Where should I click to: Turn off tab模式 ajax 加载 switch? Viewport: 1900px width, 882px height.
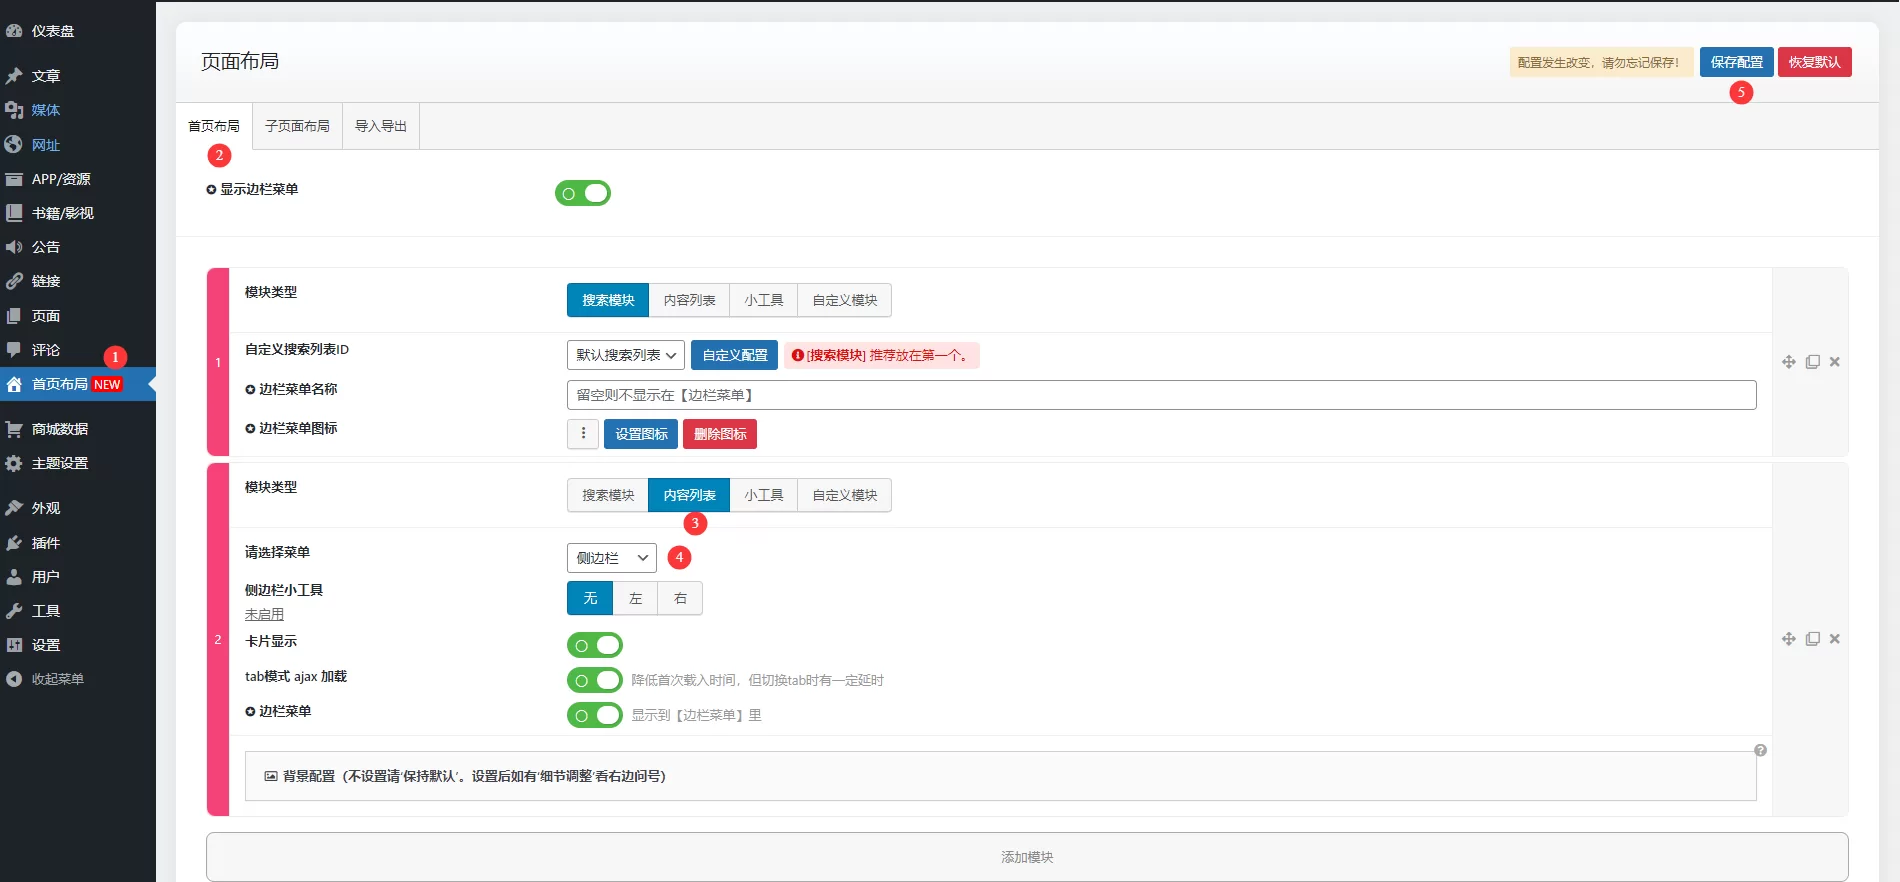(595, 680)
